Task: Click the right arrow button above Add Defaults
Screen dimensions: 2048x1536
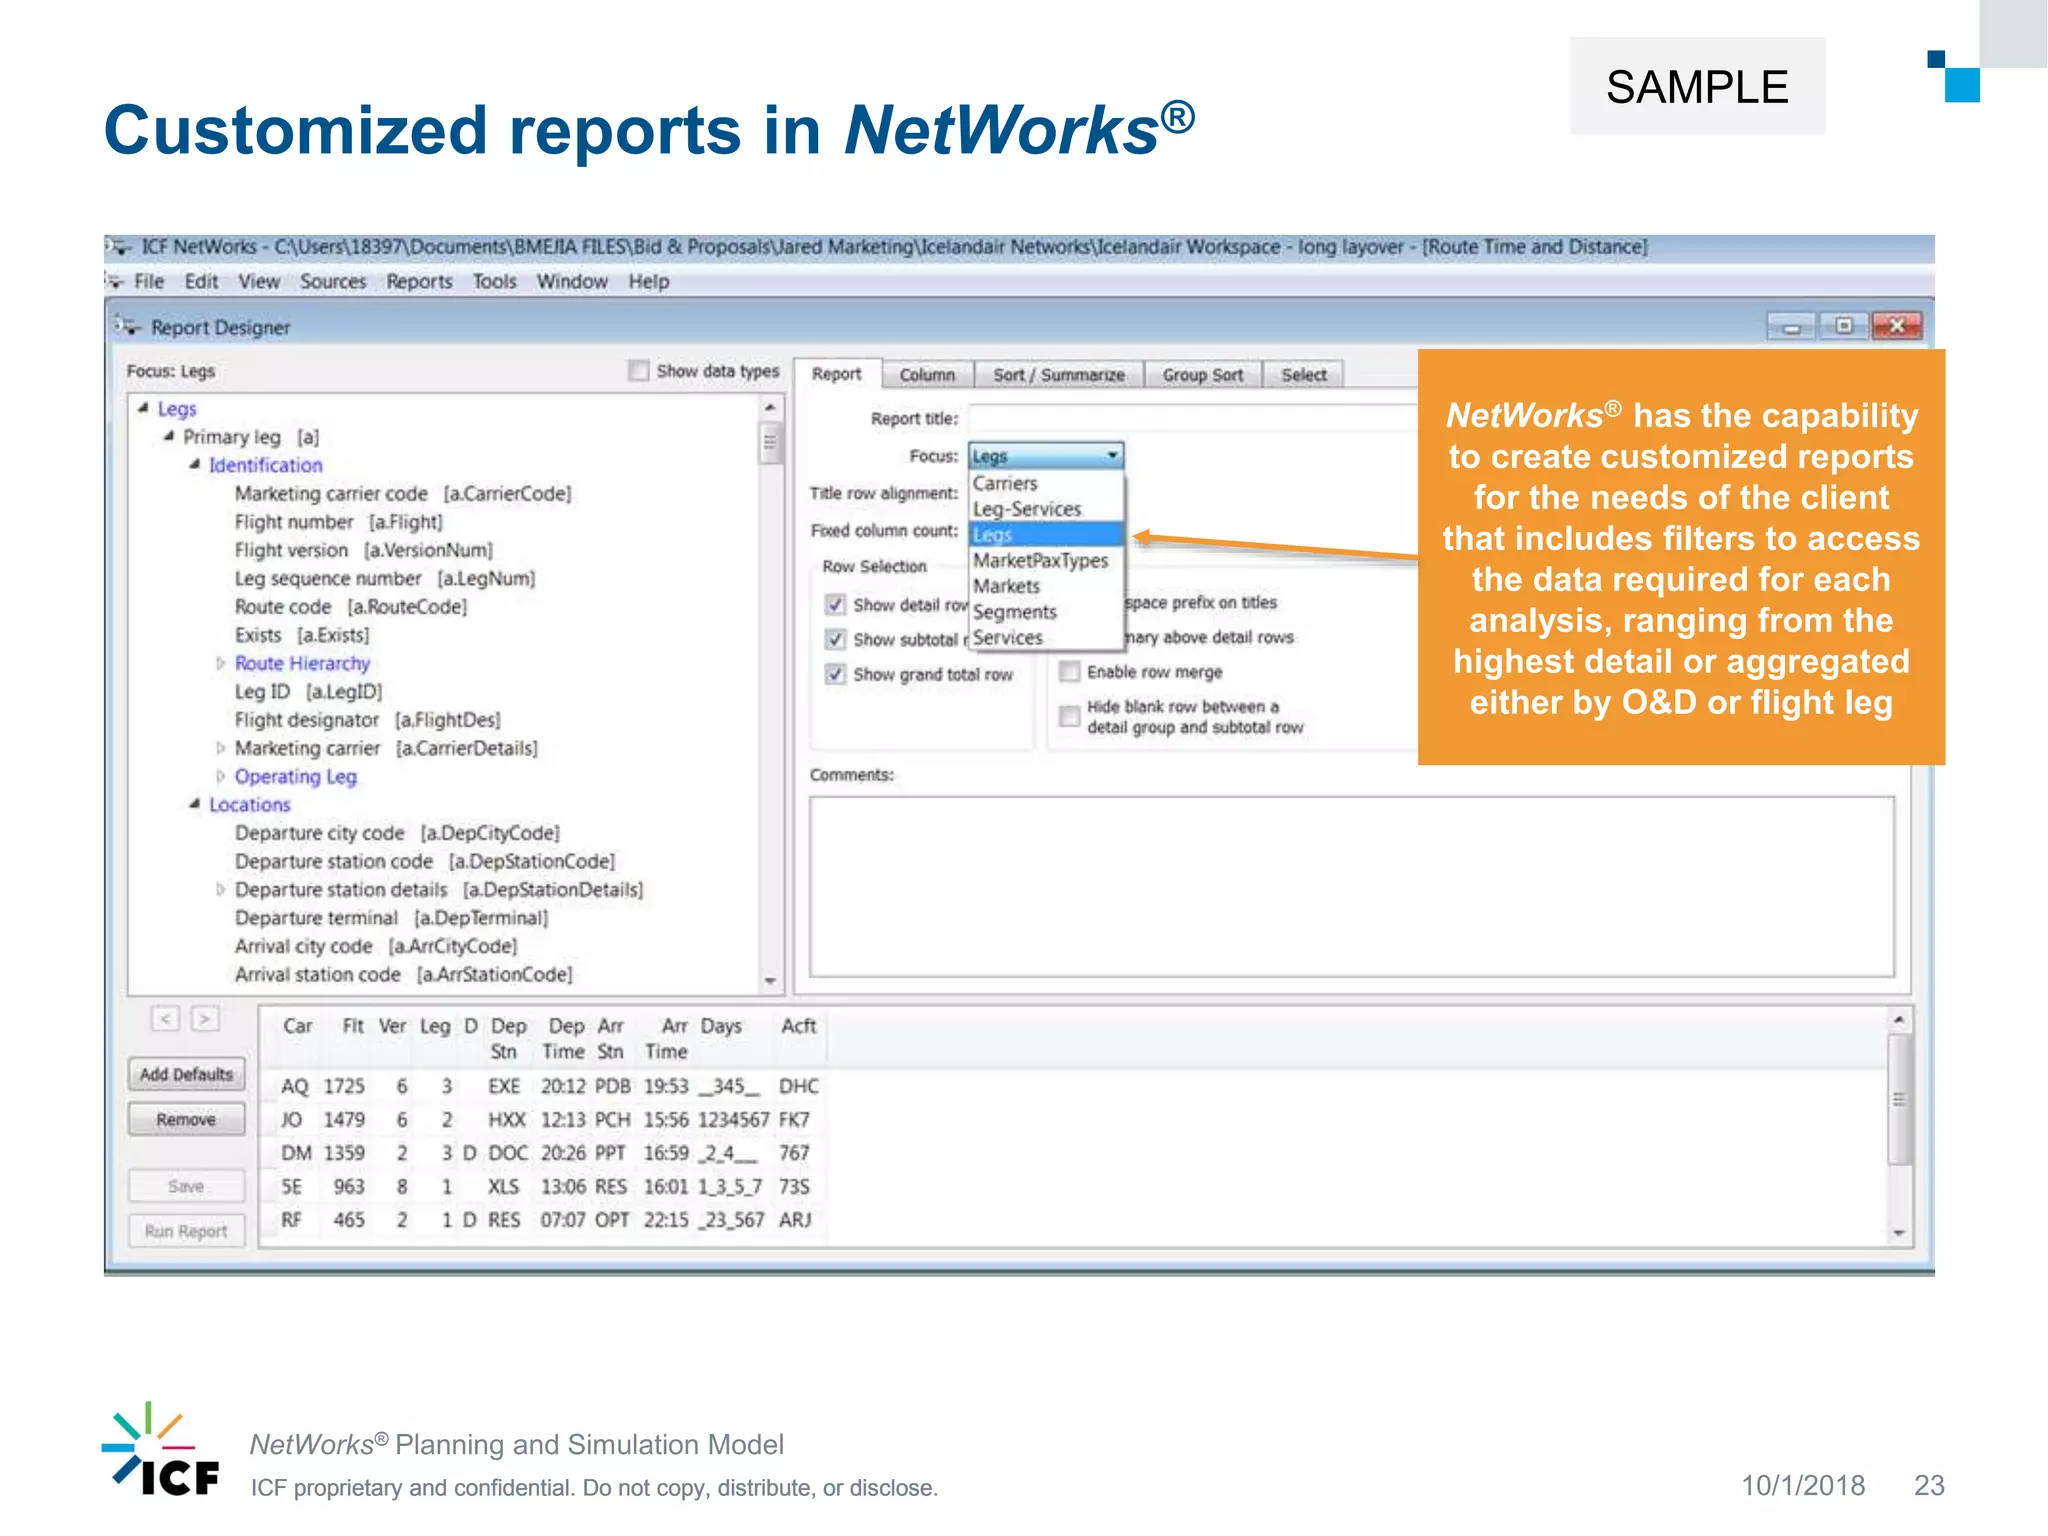Action: (x=205, y=1019)
